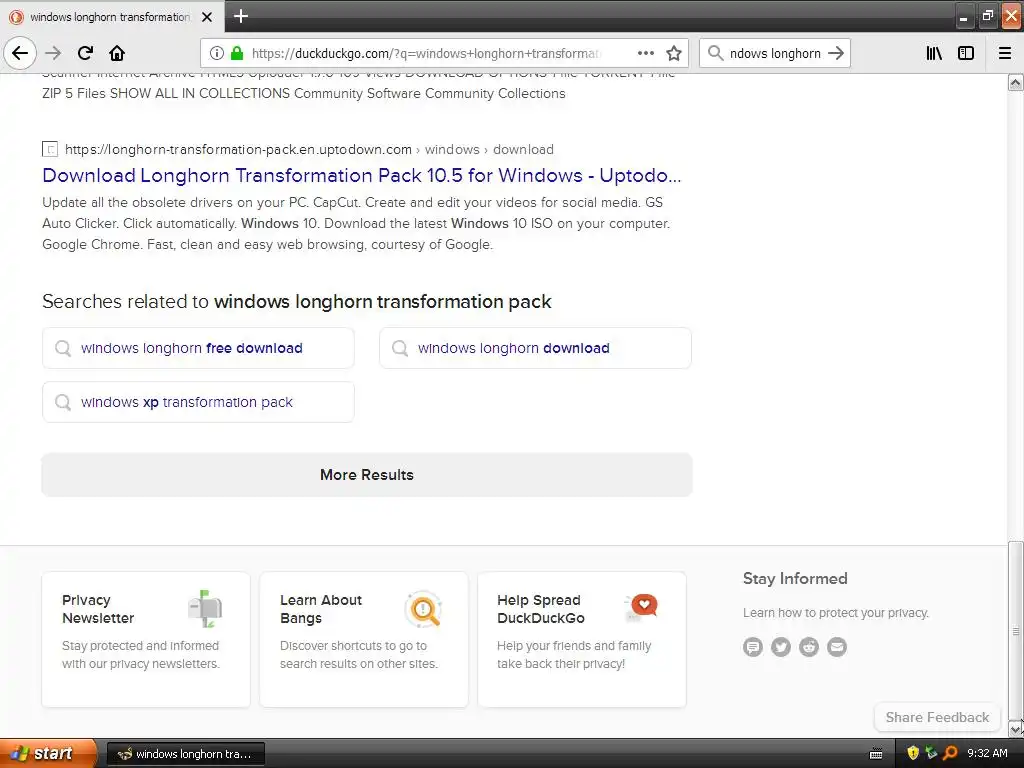
Task: Submit search with the arrow button
Action: [836, 53]
